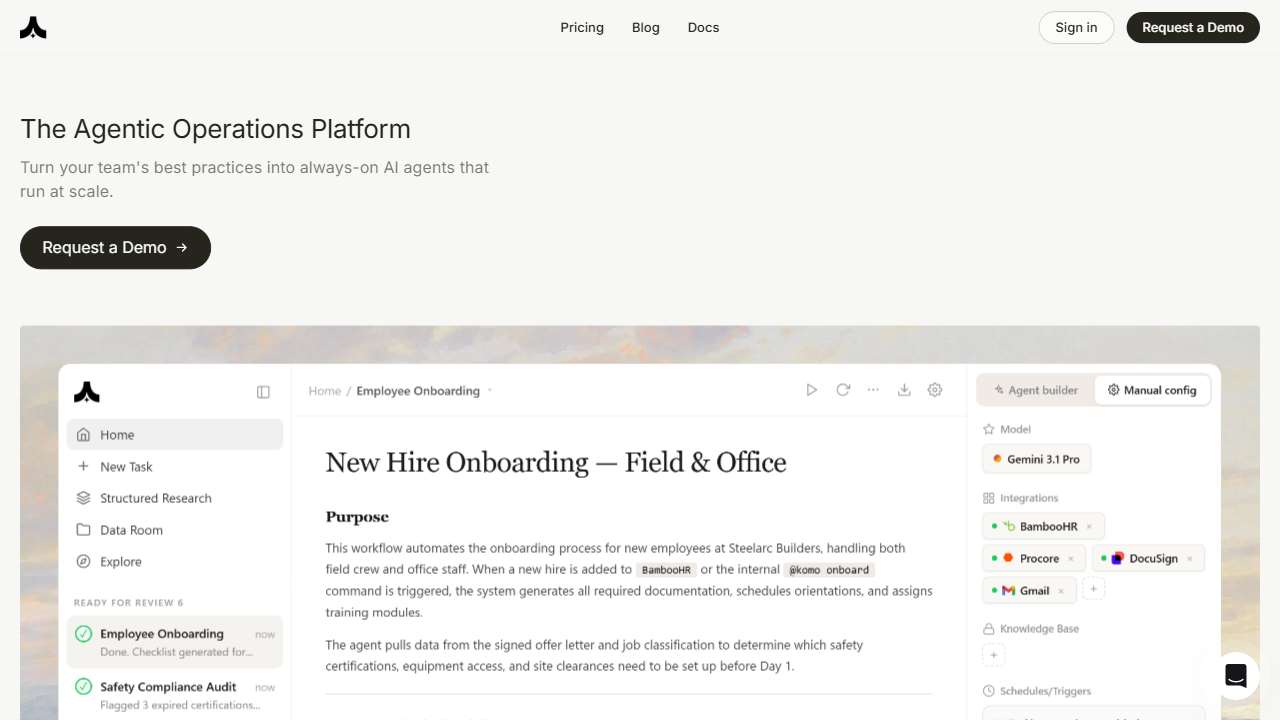Viewport: 1280px width, 720px height.
Task: Select the Manual config tab
Action: click(x=1152, y=390)
